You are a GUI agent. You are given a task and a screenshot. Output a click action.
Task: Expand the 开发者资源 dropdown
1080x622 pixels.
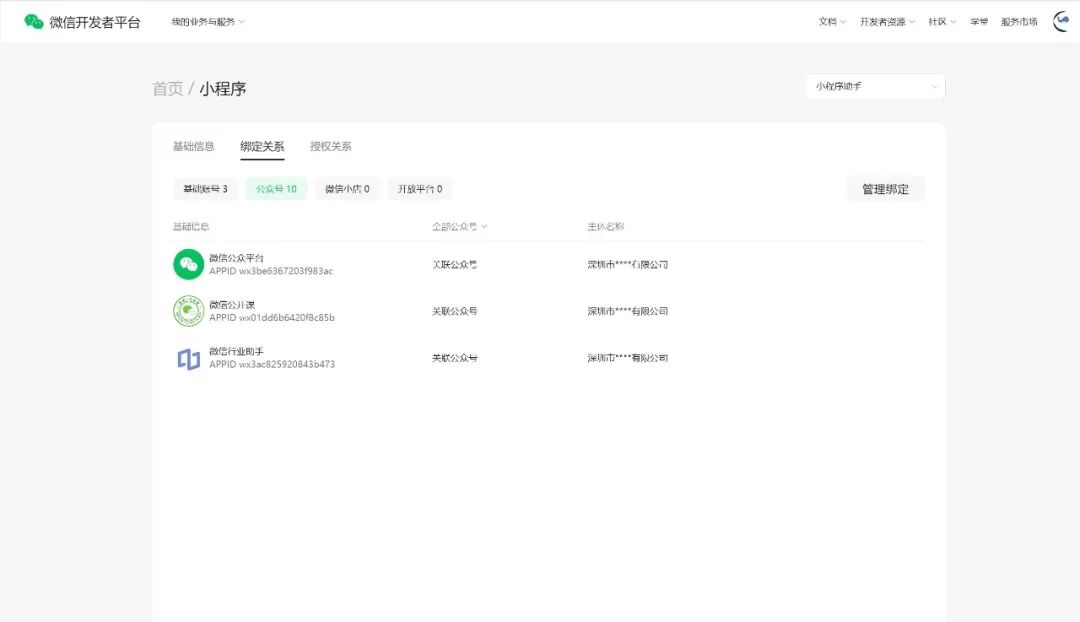(887, 22)
